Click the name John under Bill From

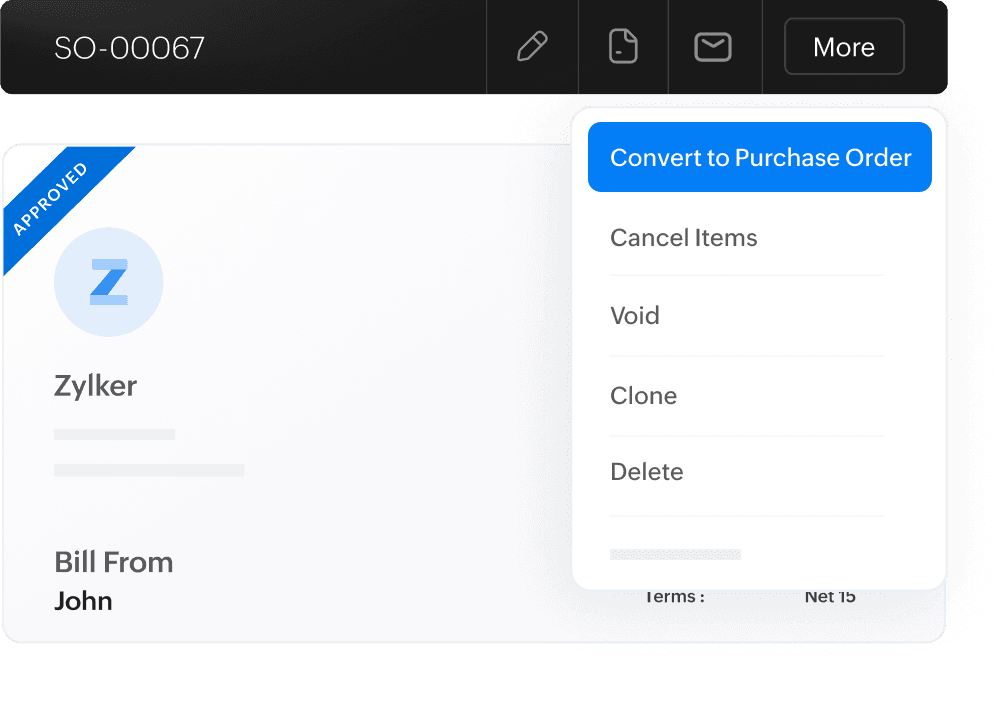(83, 601)
